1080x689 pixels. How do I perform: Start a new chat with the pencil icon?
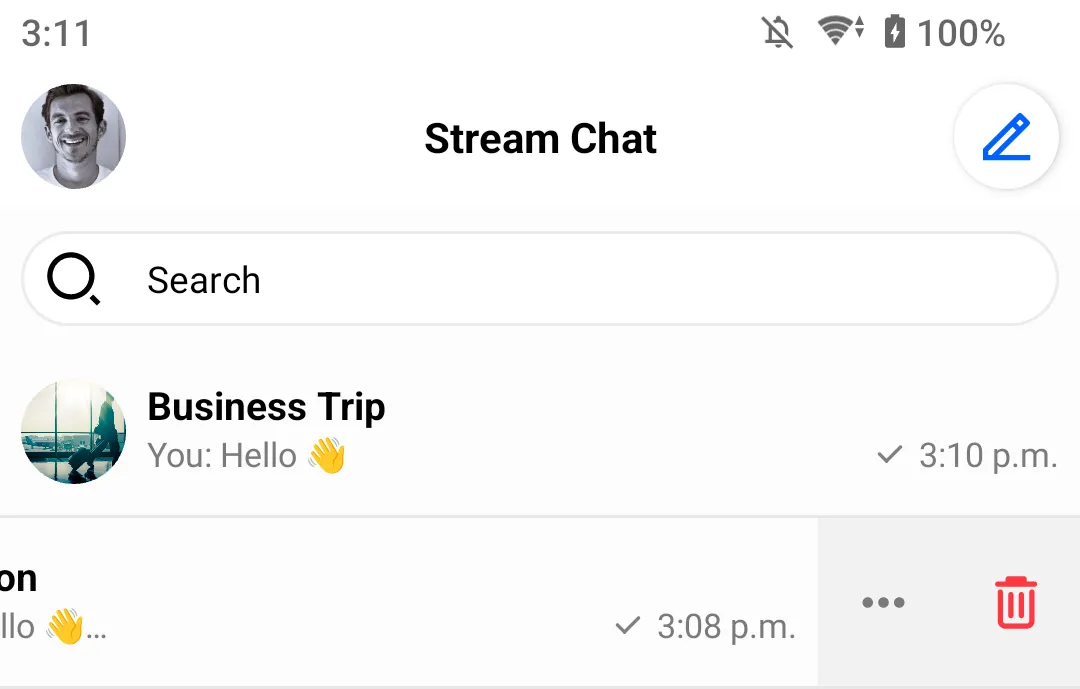(x=1006, y=138)
